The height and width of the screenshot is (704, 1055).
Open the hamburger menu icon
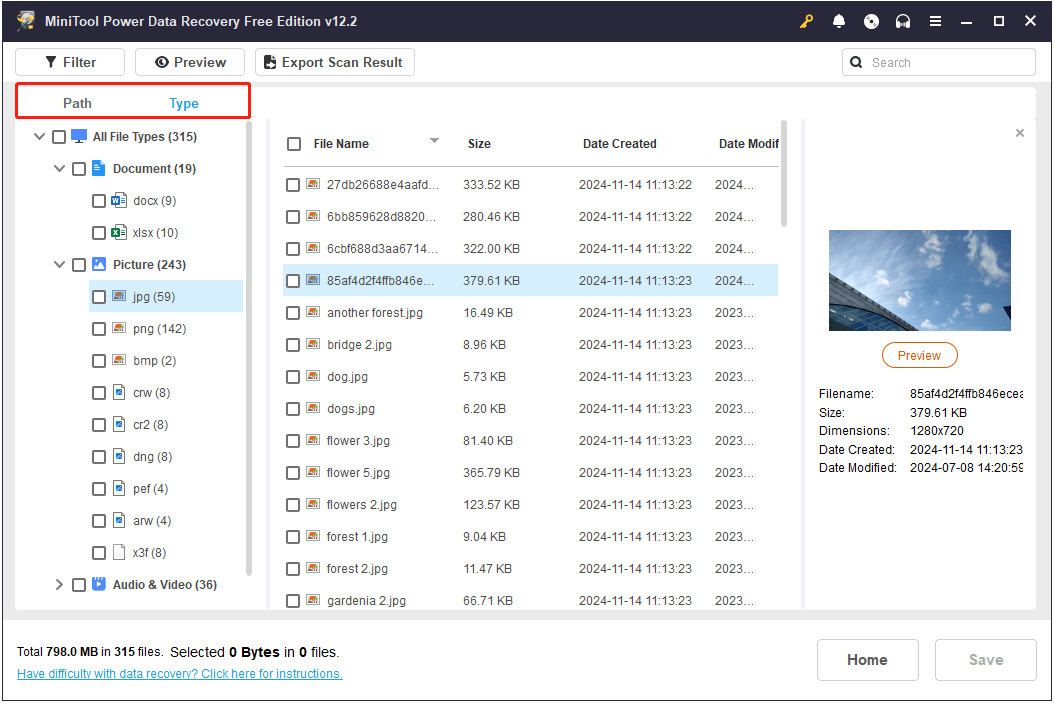point(935,22)
